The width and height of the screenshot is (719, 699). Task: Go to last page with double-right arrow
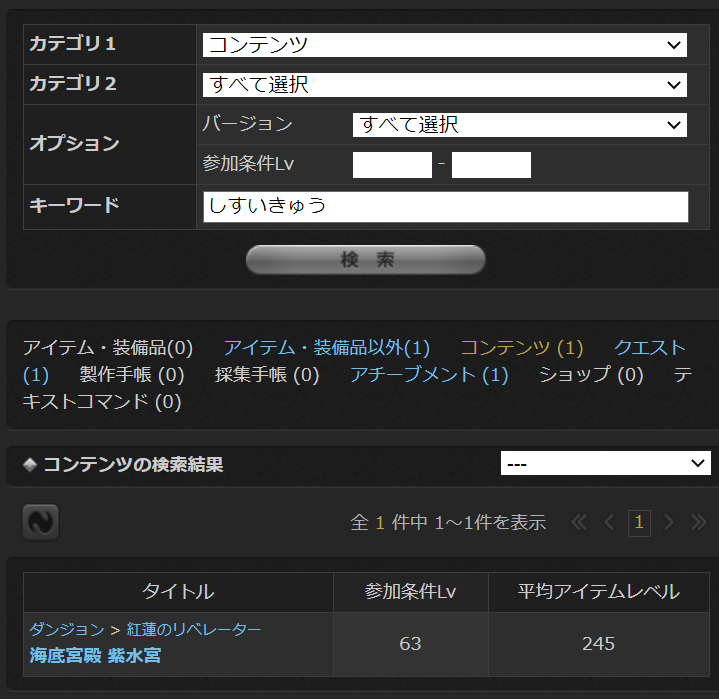coord(698,522)
